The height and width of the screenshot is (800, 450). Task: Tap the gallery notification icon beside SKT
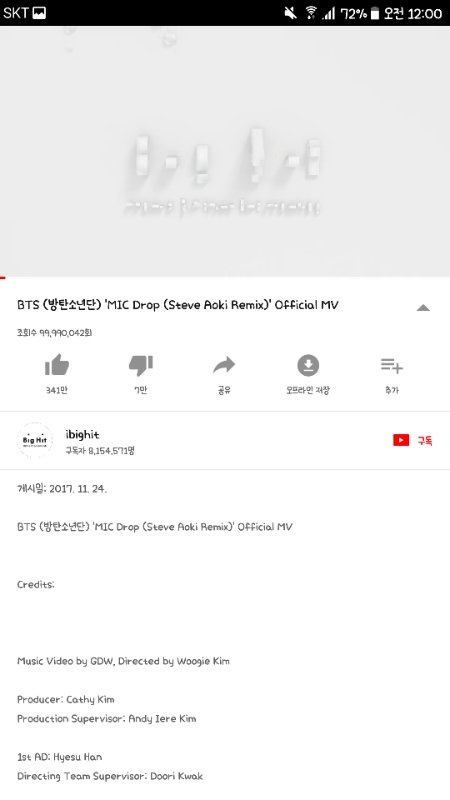[39, 13]
